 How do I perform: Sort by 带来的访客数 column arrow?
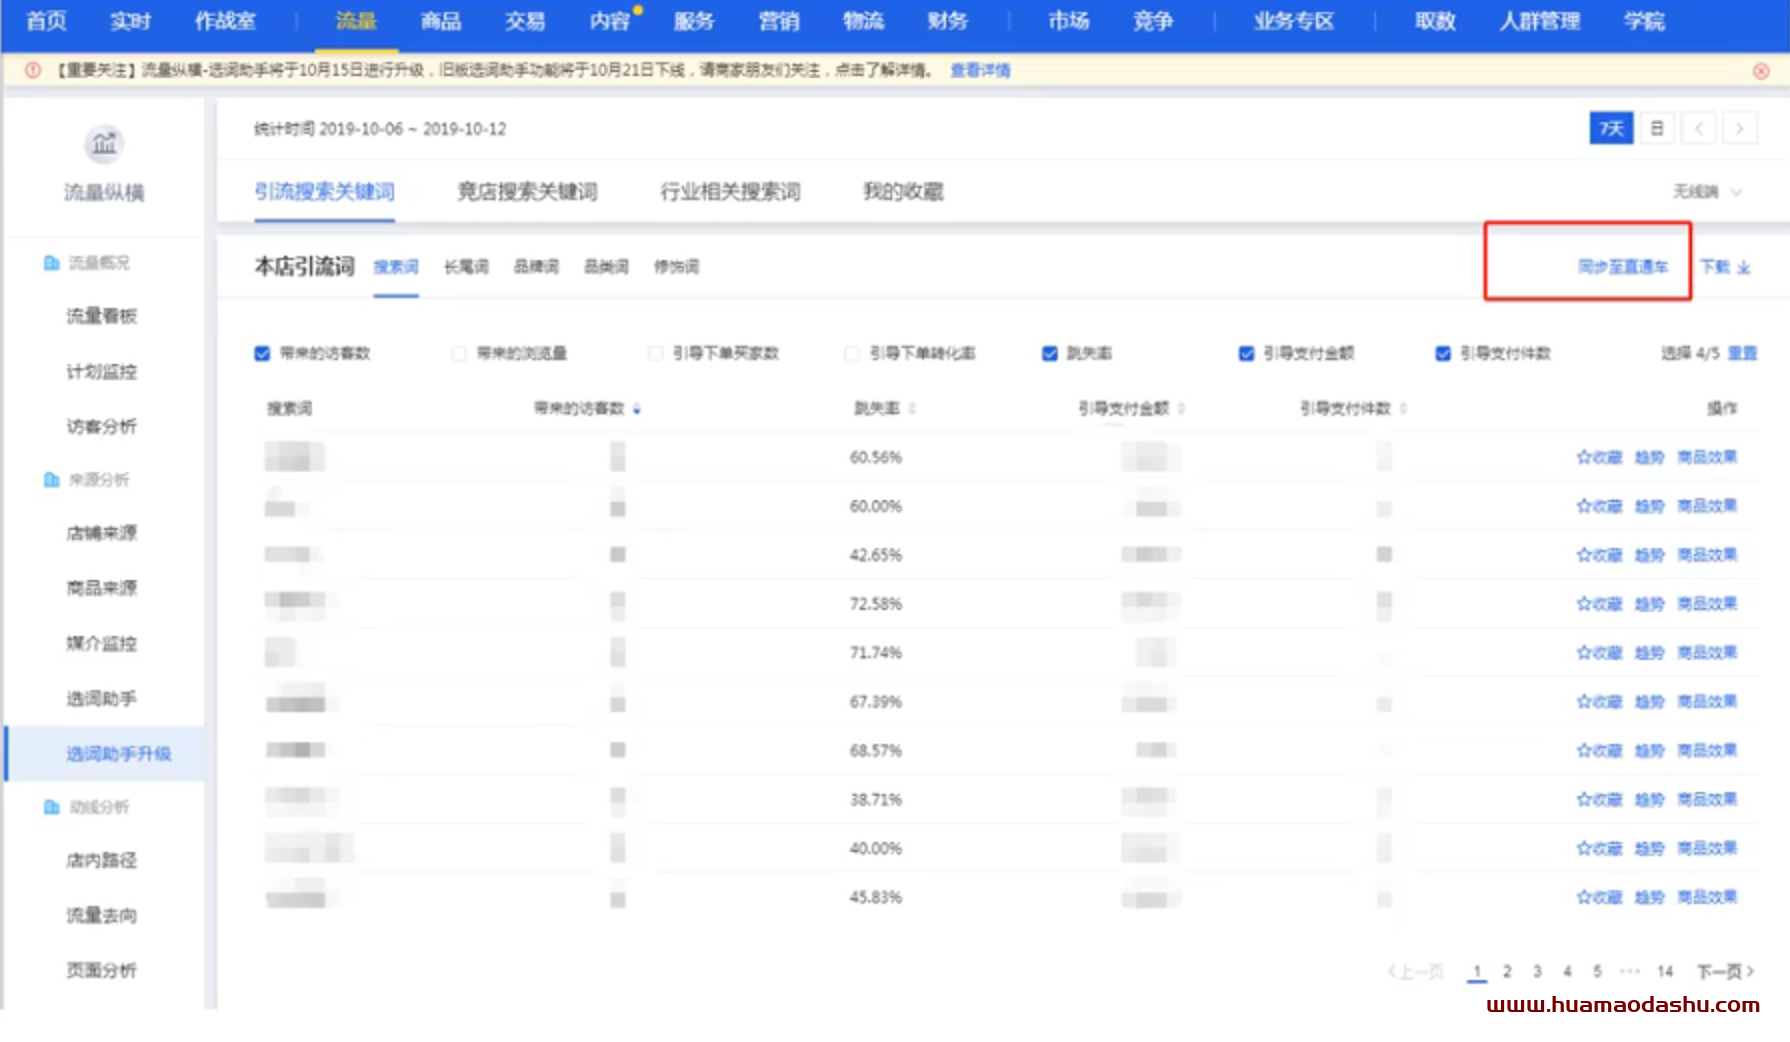[637, 409]
